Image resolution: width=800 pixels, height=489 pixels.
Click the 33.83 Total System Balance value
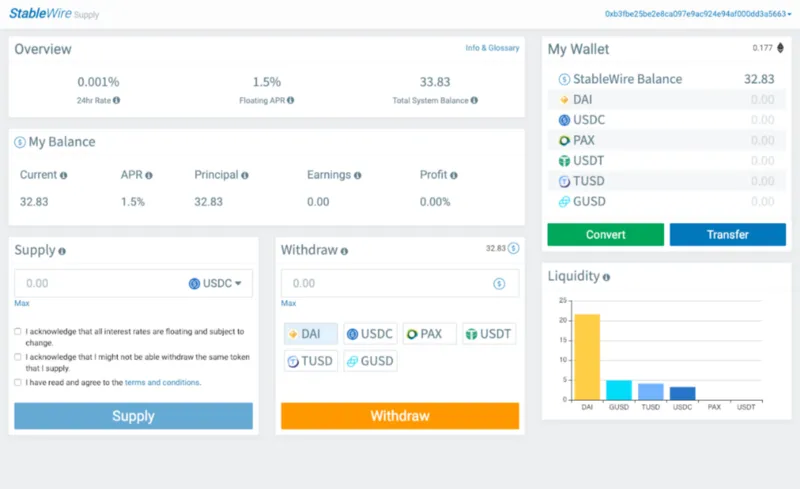pos(435,82)
